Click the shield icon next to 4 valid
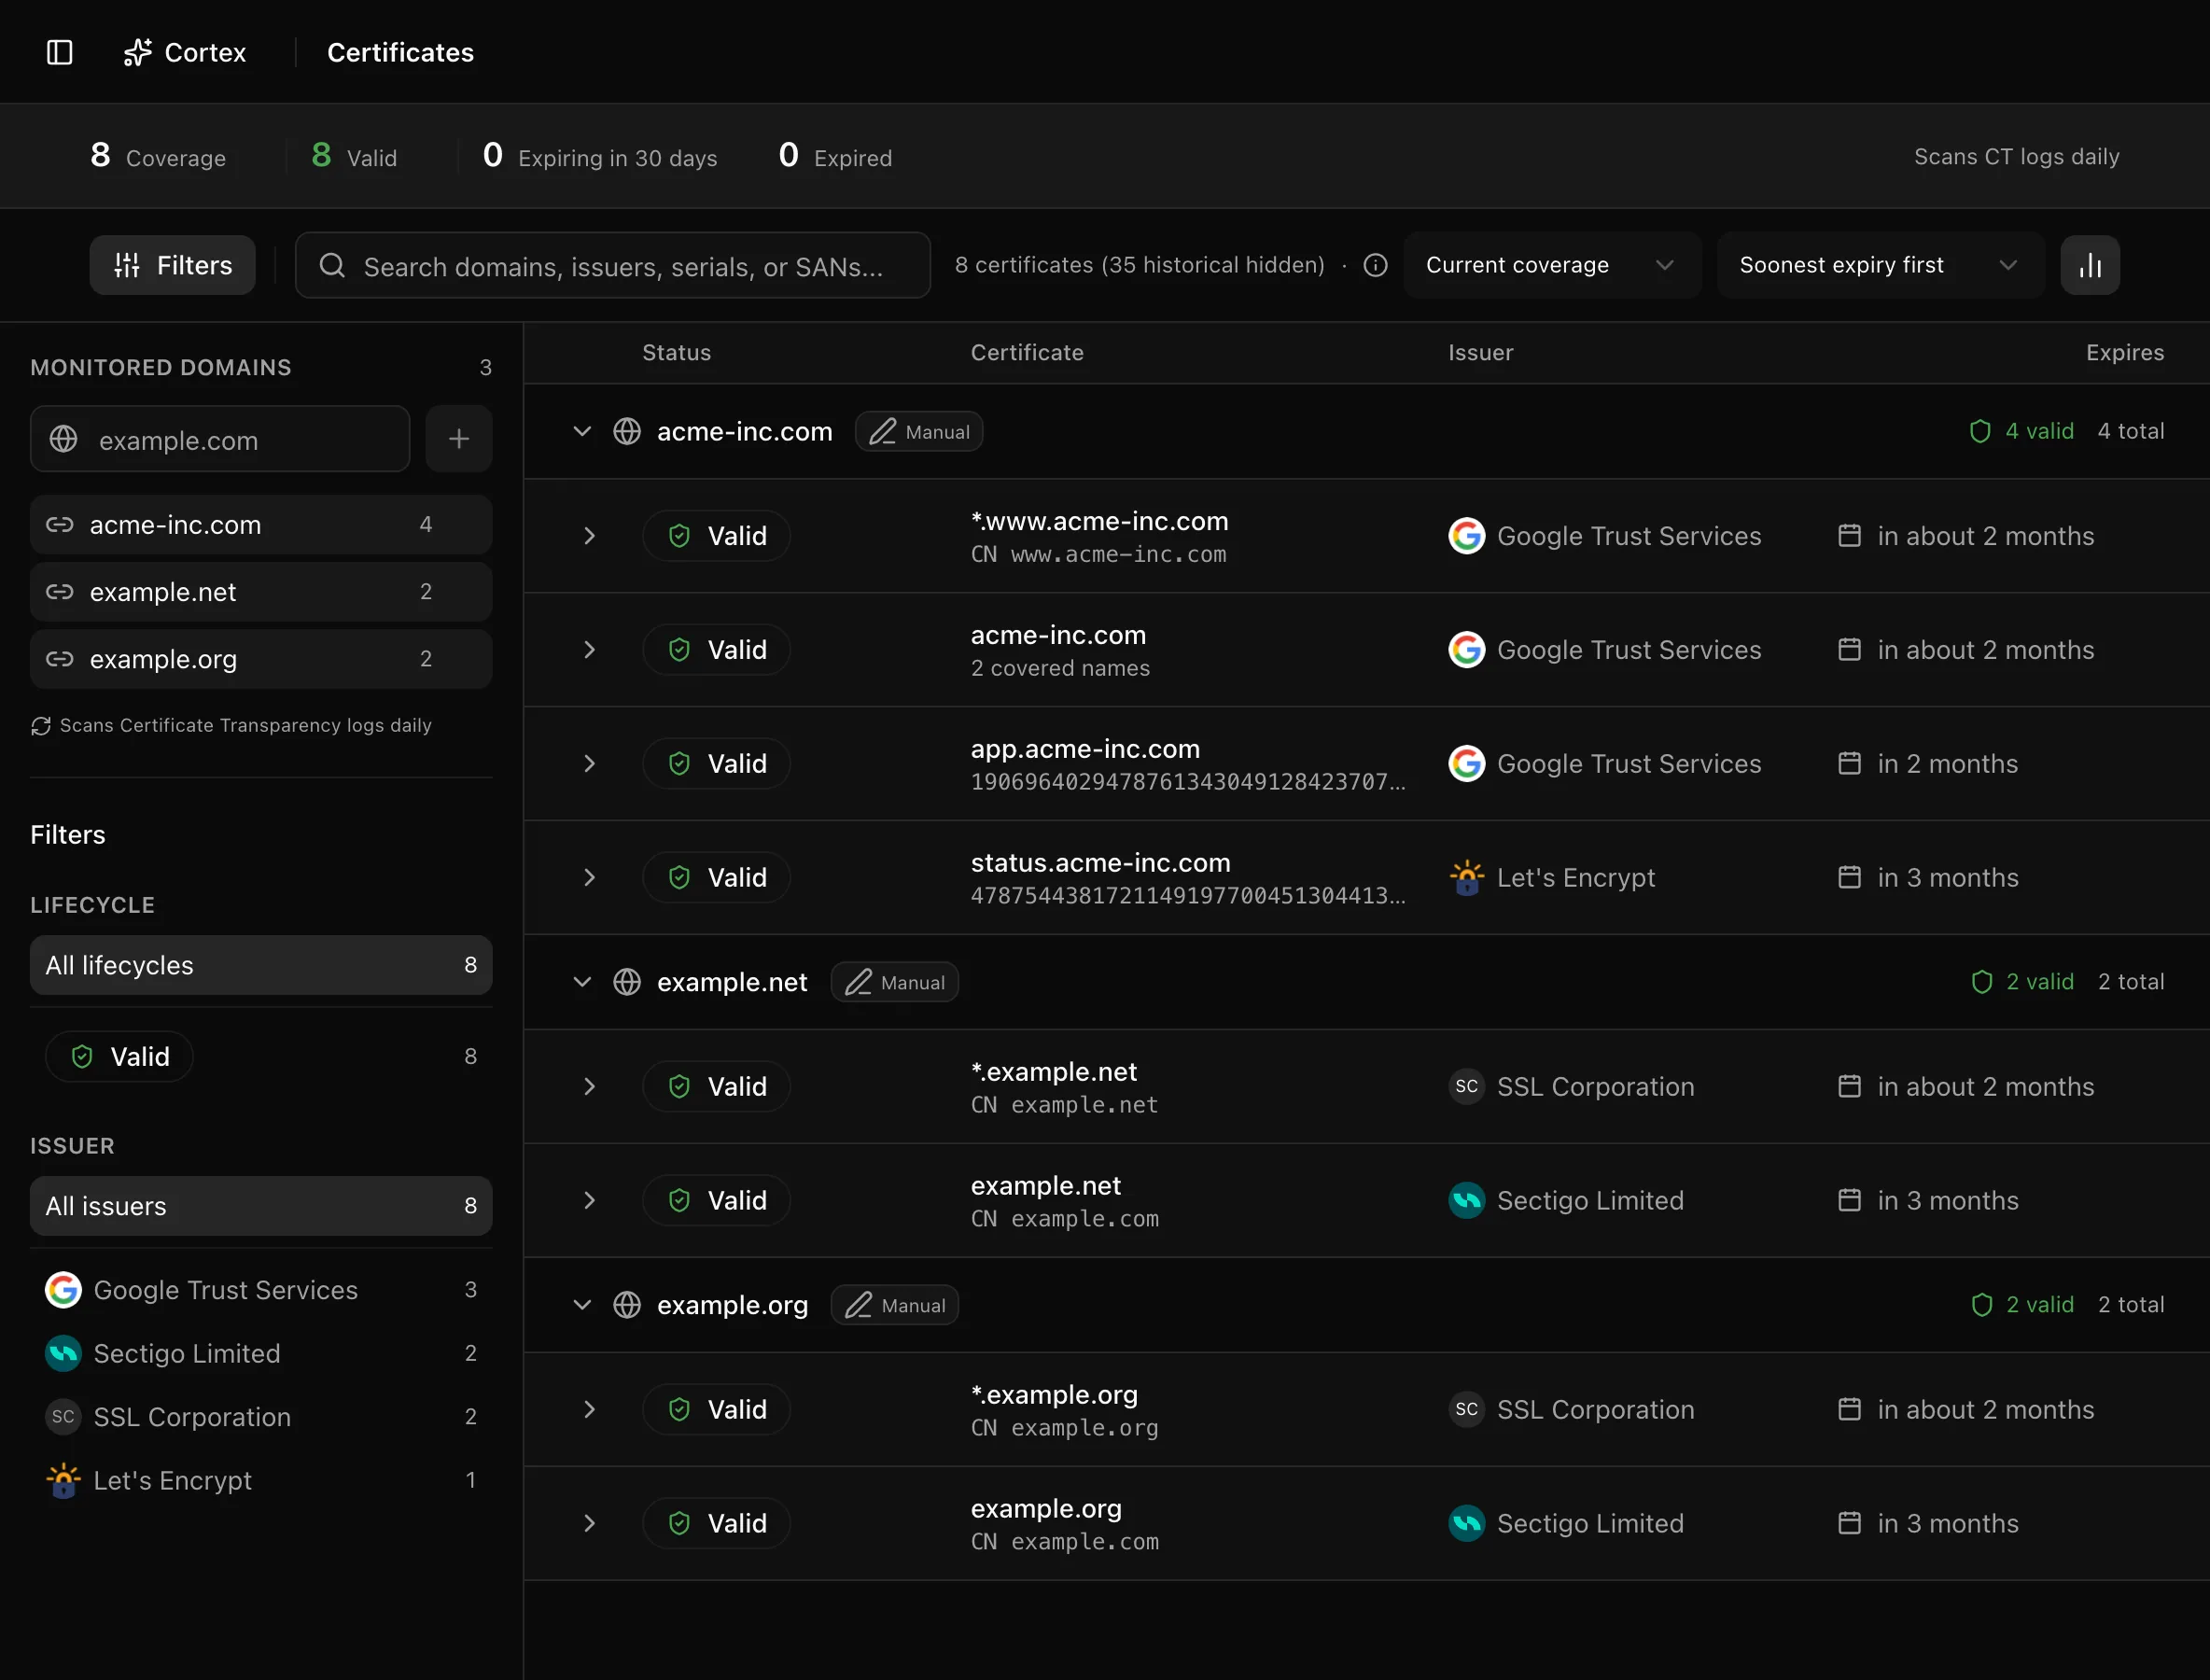 [x=1980, y=431]
